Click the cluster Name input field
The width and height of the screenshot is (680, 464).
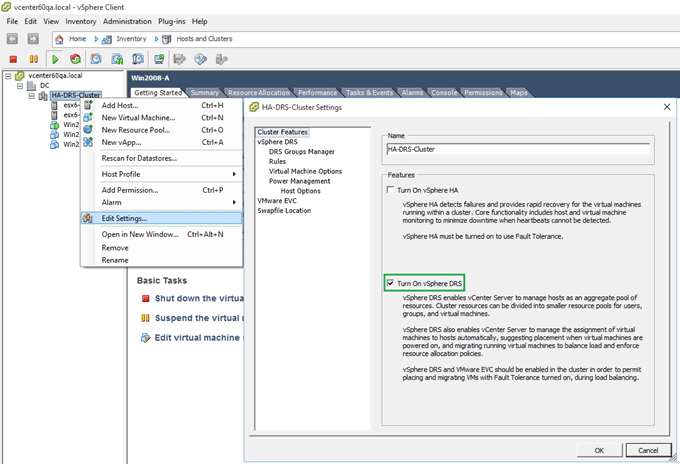pos(518,149)
